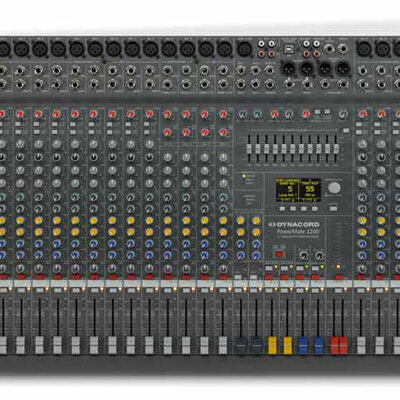Toggle the red switch under the Dynacord logo

click(x=279, y=254)
